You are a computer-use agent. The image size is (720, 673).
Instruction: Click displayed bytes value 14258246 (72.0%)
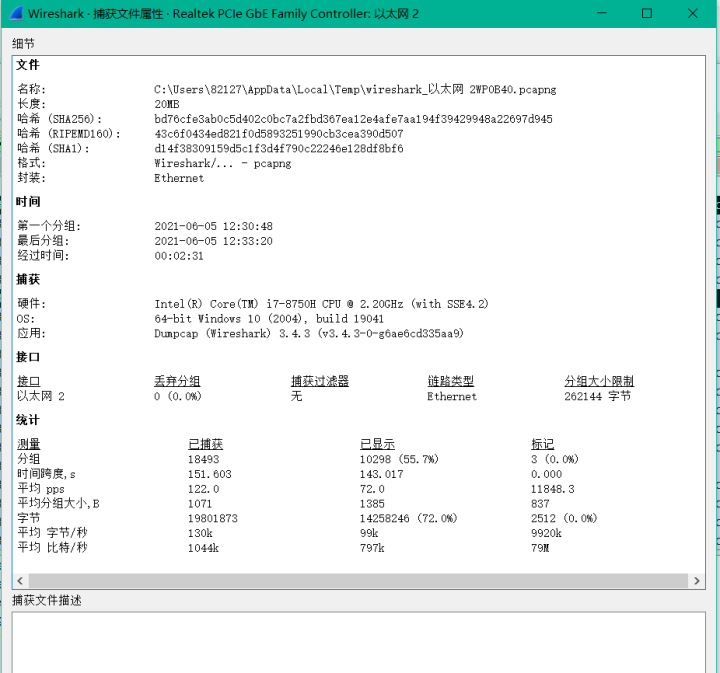(408, 518)
